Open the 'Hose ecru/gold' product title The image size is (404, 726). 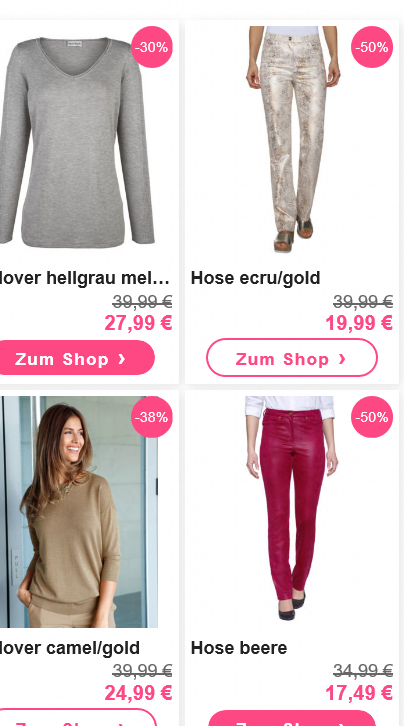pyautogui.click(x=255, y=278)
